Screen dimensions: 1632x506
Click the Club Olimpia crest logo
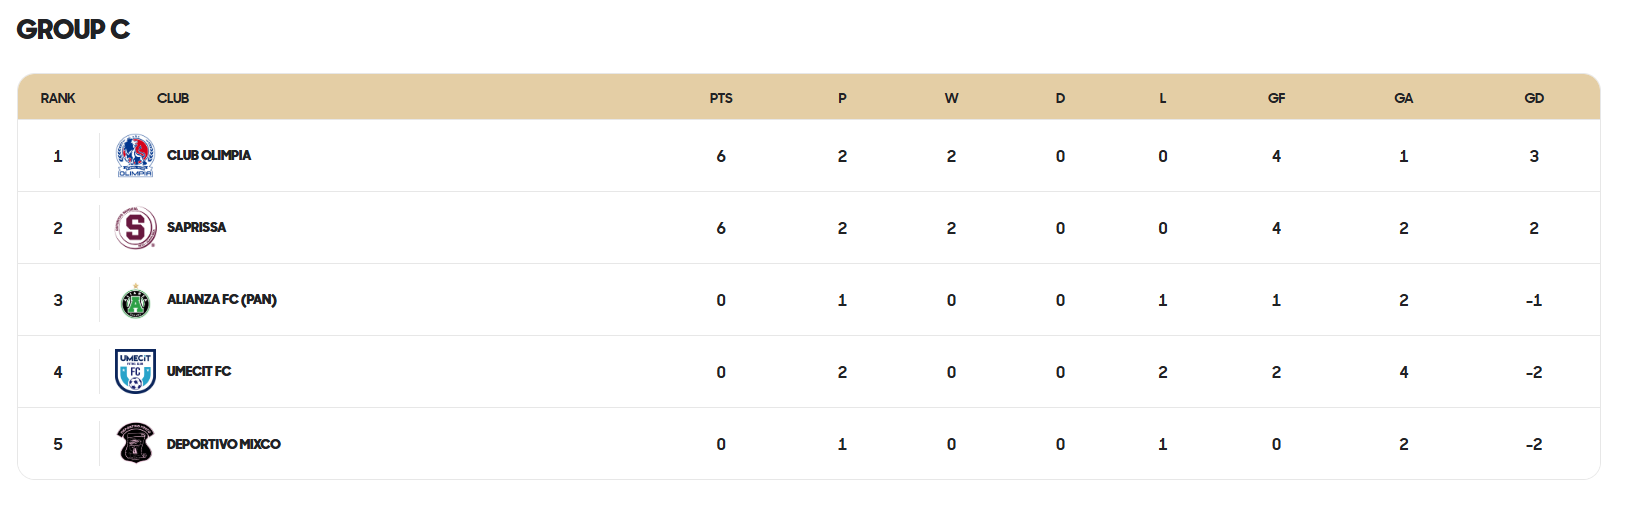tap(135, 156)
